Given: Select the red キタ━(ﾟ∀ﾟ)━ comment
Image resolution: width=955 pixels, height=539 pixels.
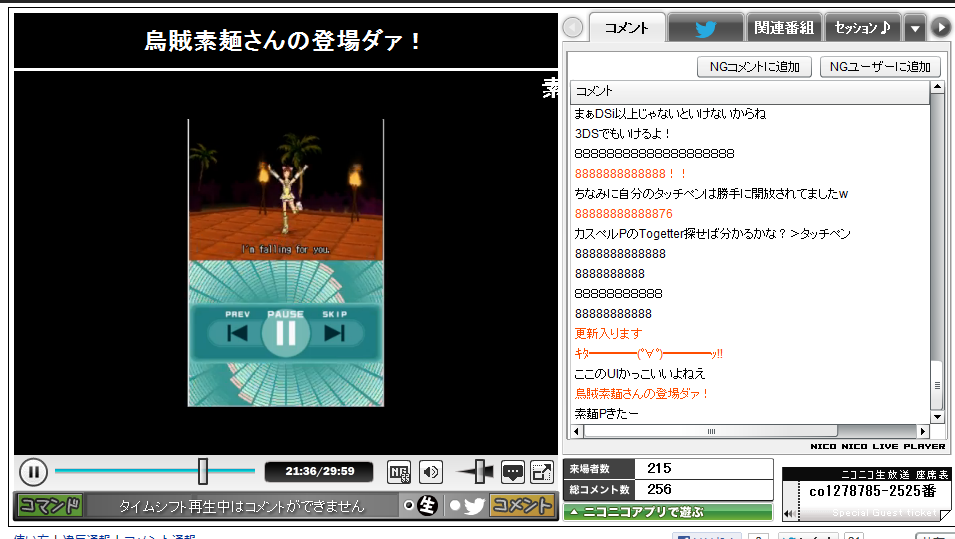Looking at the screenshot, I should click(649, 353).
